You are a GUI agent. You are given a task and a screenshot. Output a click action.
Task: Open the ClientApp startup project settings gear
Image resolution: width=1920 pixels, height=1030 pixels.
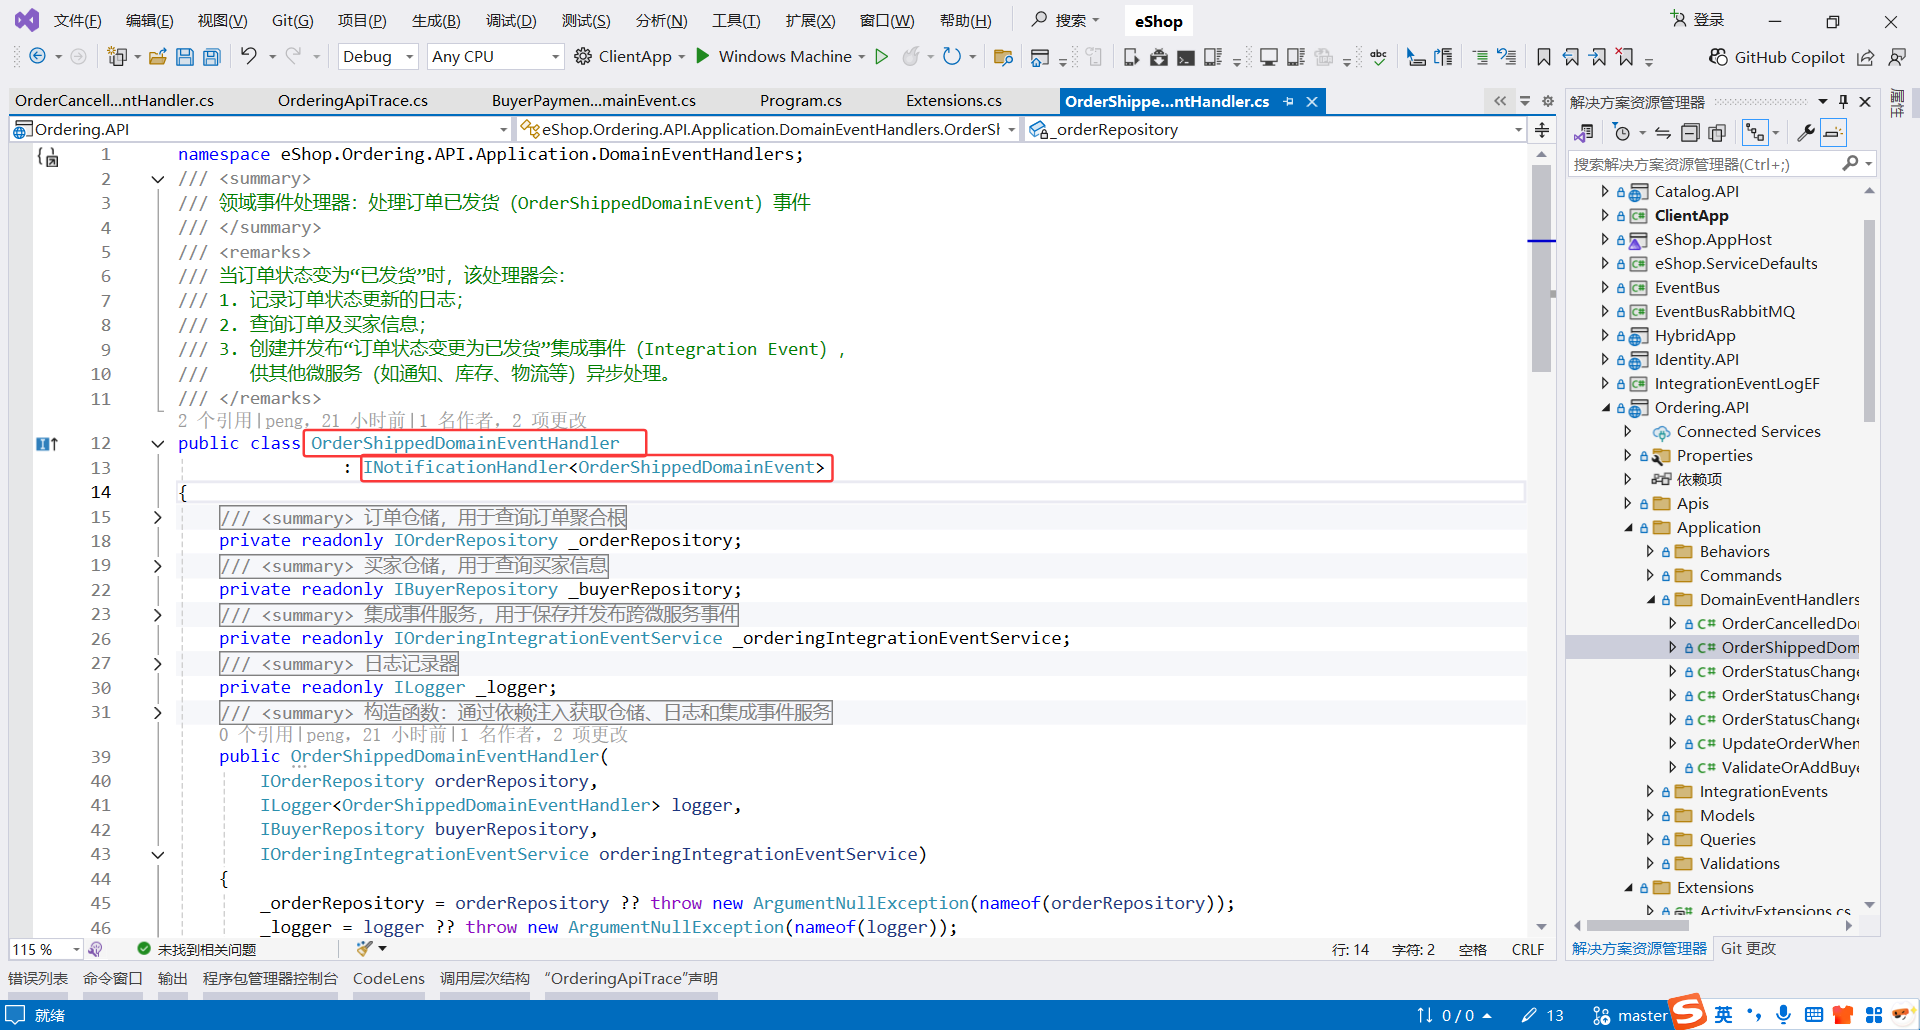tap(583, 56)
